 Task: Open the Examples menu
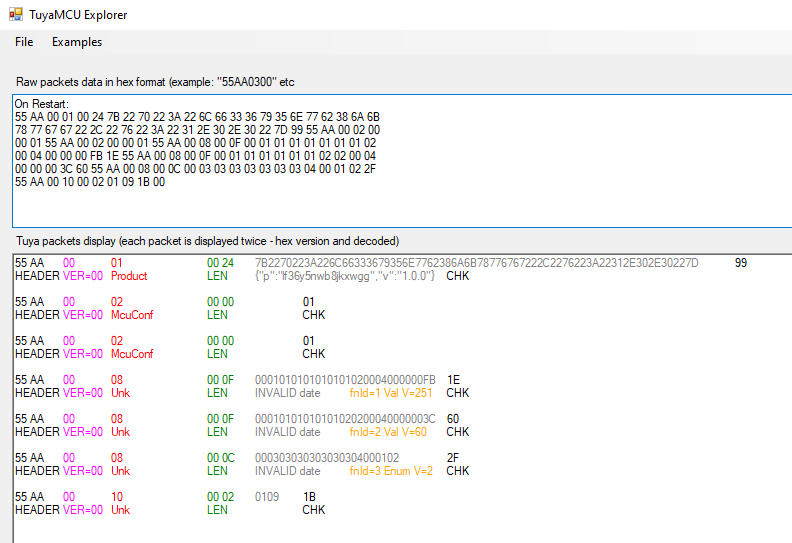(77, 42)
